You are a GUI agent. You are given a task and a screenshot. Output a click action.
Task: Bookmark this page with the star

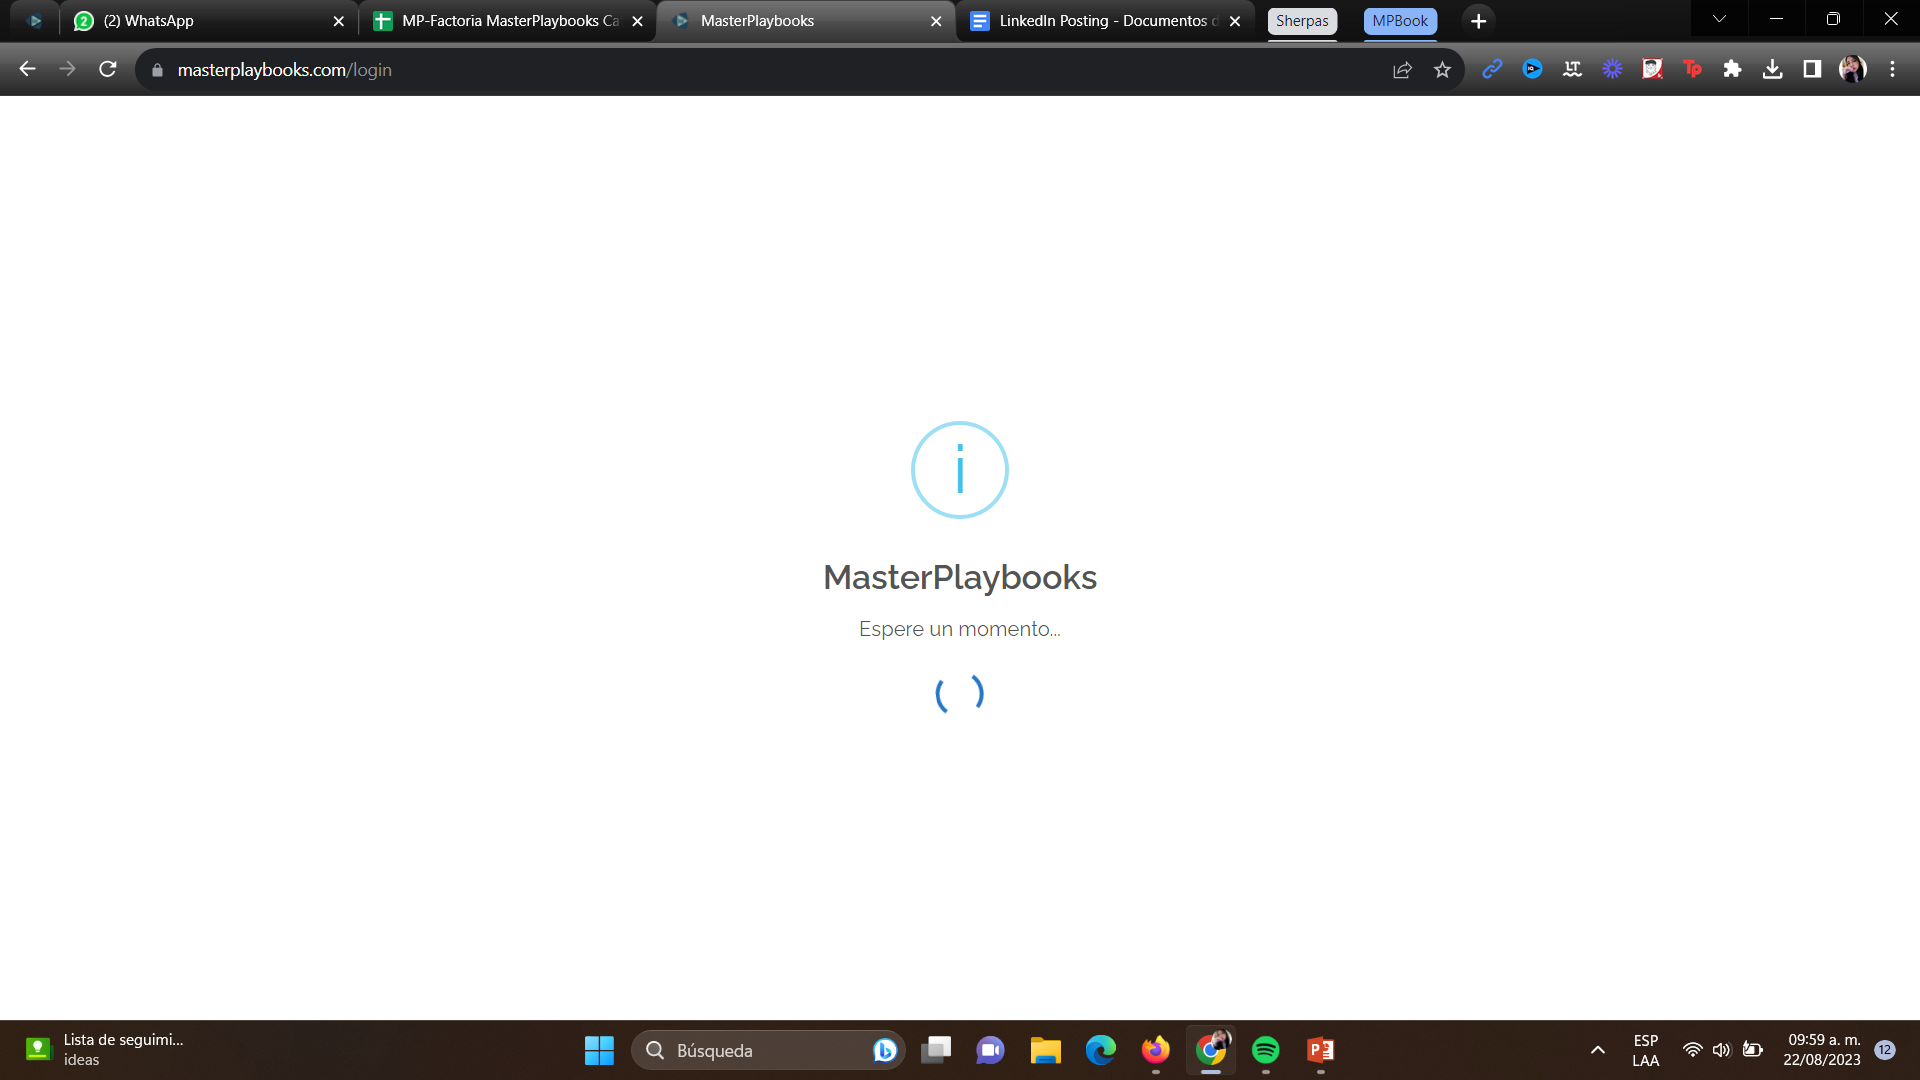1442,70
